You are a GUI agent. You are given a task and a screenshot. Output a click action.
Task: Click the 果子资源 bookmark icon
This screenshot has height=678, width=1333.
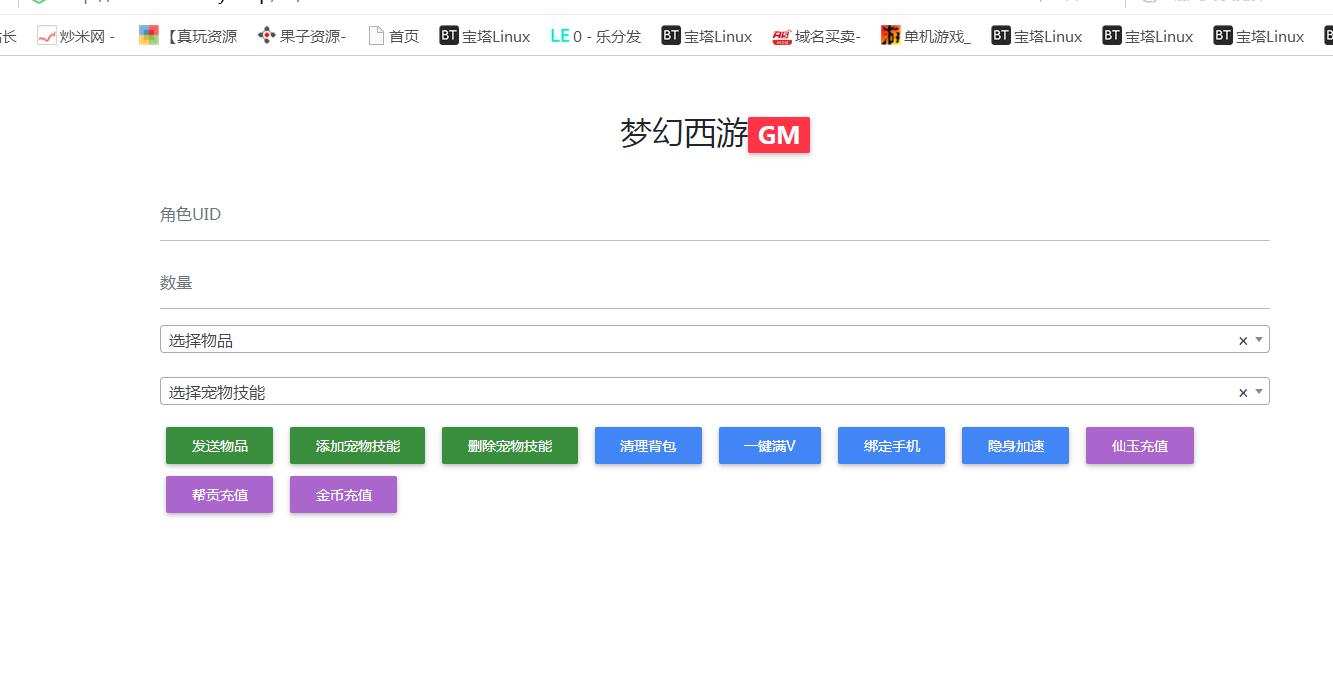click(x=266, y=36)
